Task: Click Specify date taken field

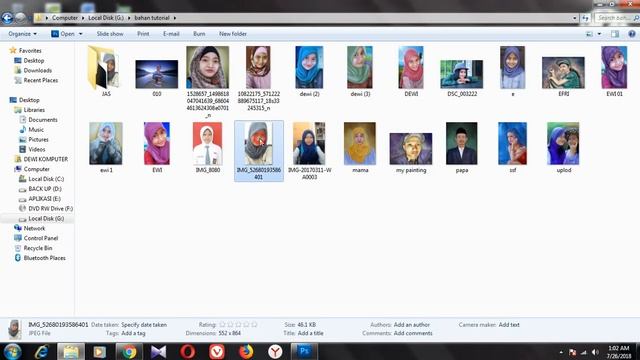Action: (x=144, y=325)
